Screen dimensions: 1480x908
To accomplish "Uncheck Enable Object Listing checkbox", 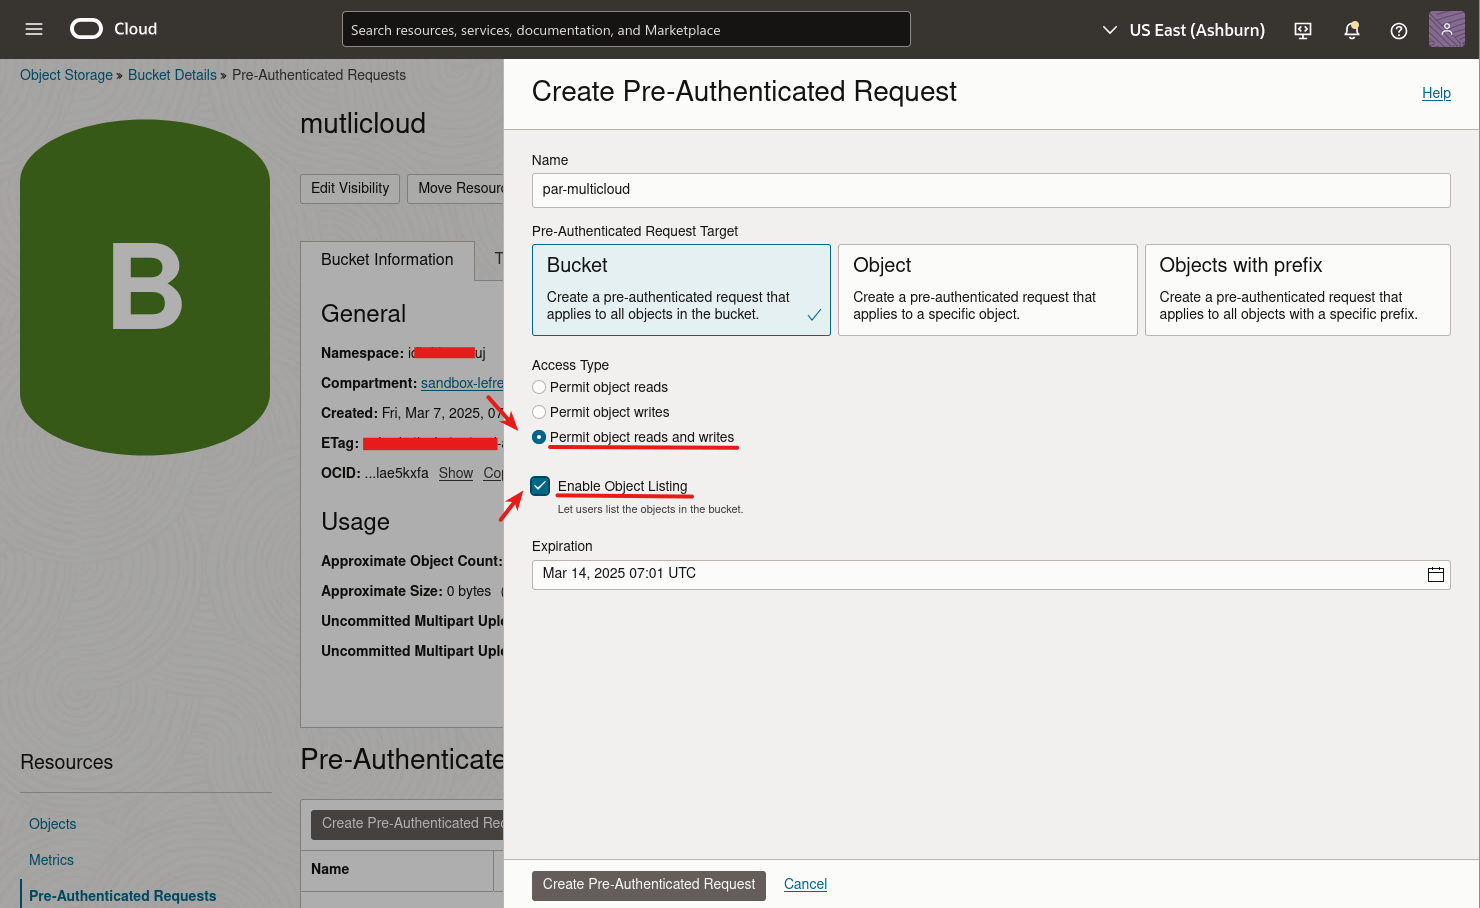I will tap(540, 486).
